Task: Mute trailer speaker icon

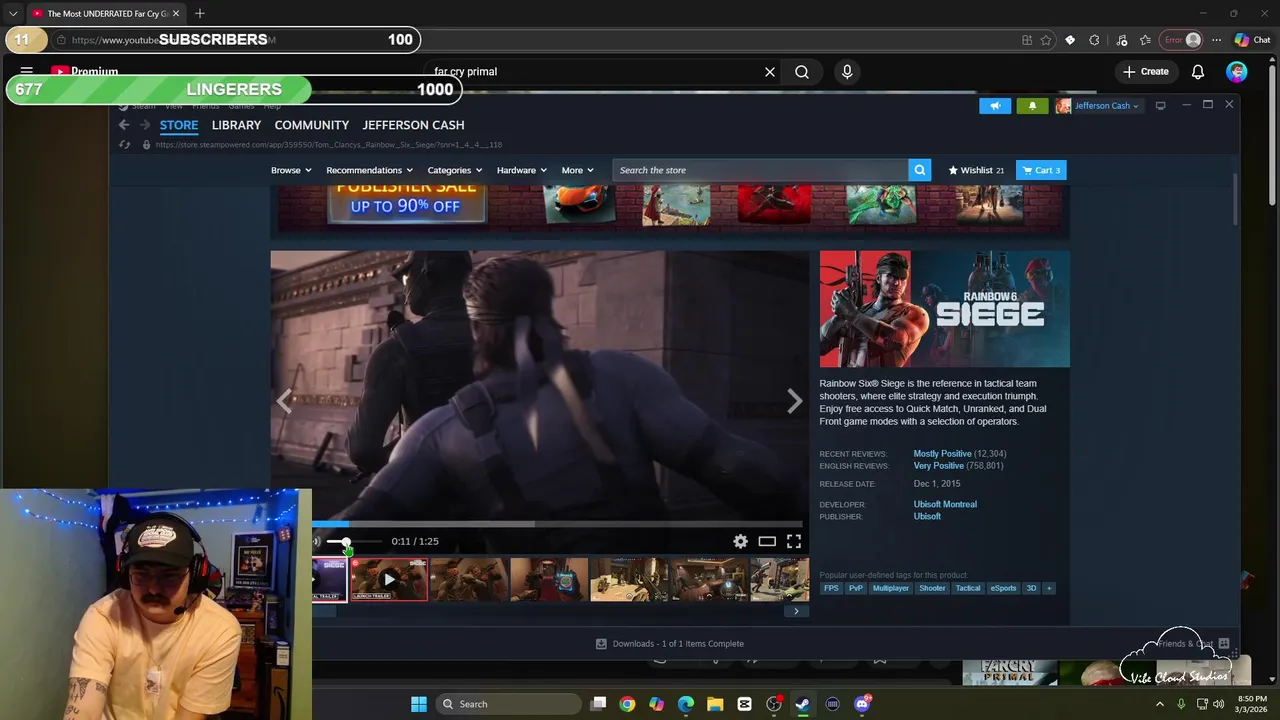Action: tap(316, 541)
